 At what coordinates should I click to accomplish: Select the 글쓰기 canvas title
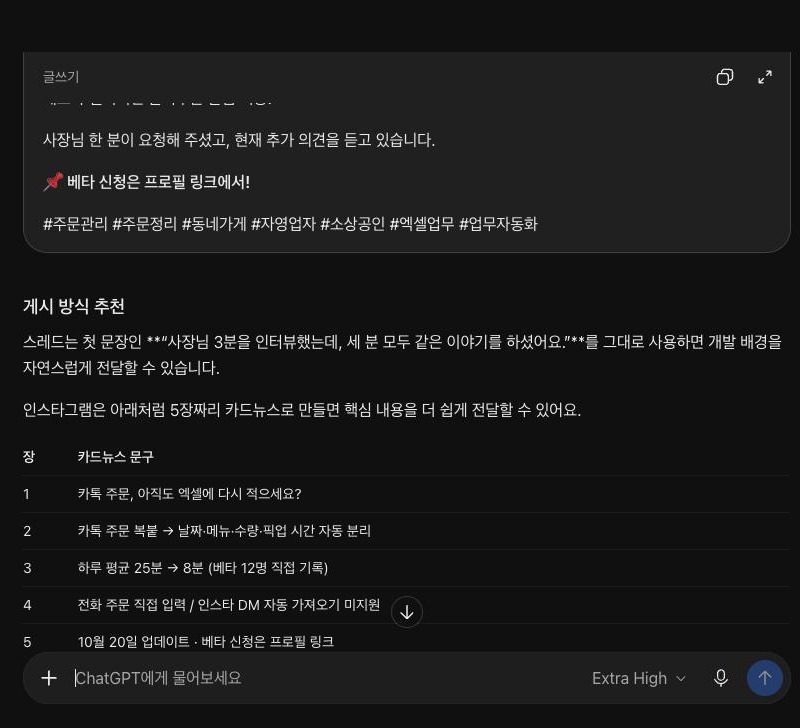click(x=61, y=77)
